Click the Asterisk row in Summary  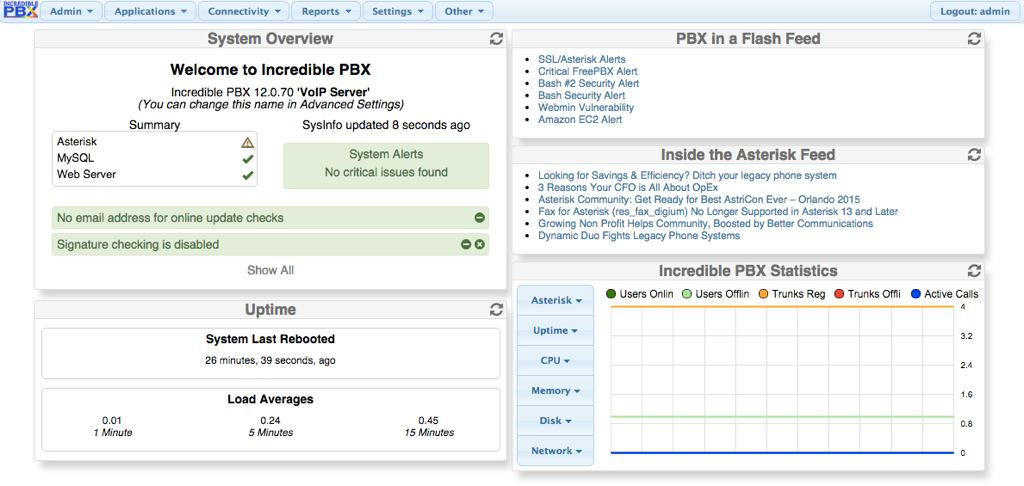pos(155,142)
